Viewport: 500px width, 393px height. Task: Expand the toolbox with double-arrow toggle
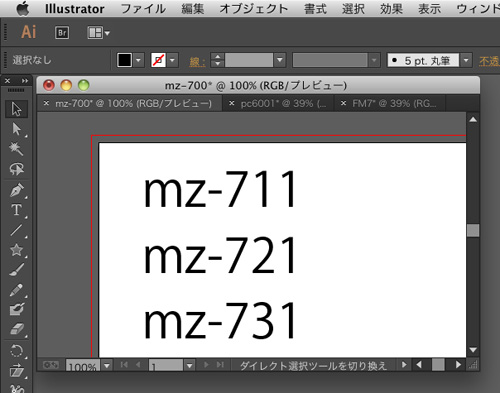click(x=25, y=81)
